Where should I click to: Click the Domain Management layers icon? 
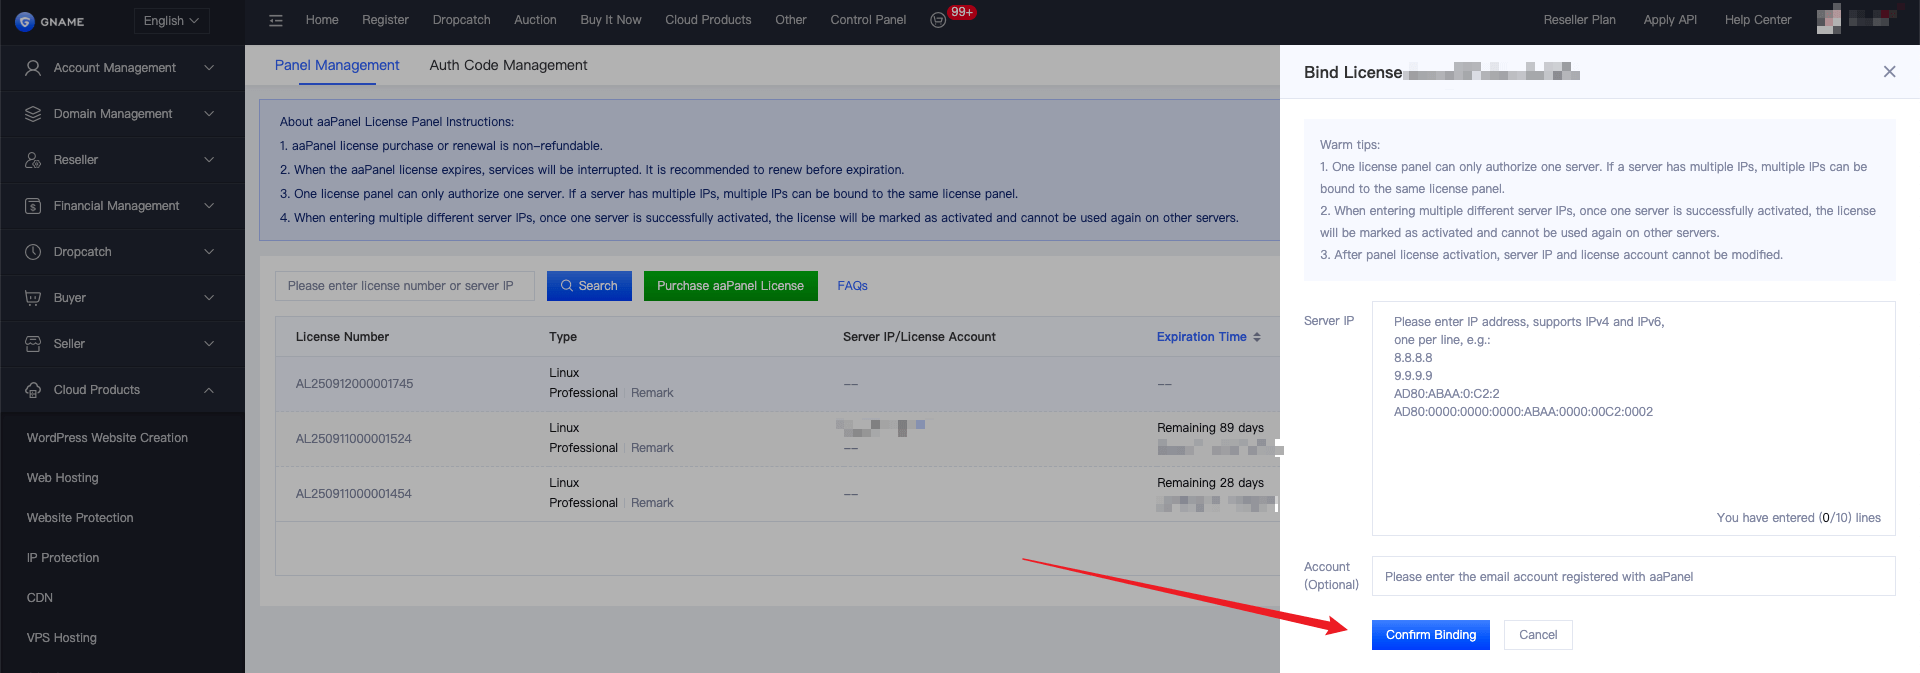pyautogui.click(x=33, y=114)
